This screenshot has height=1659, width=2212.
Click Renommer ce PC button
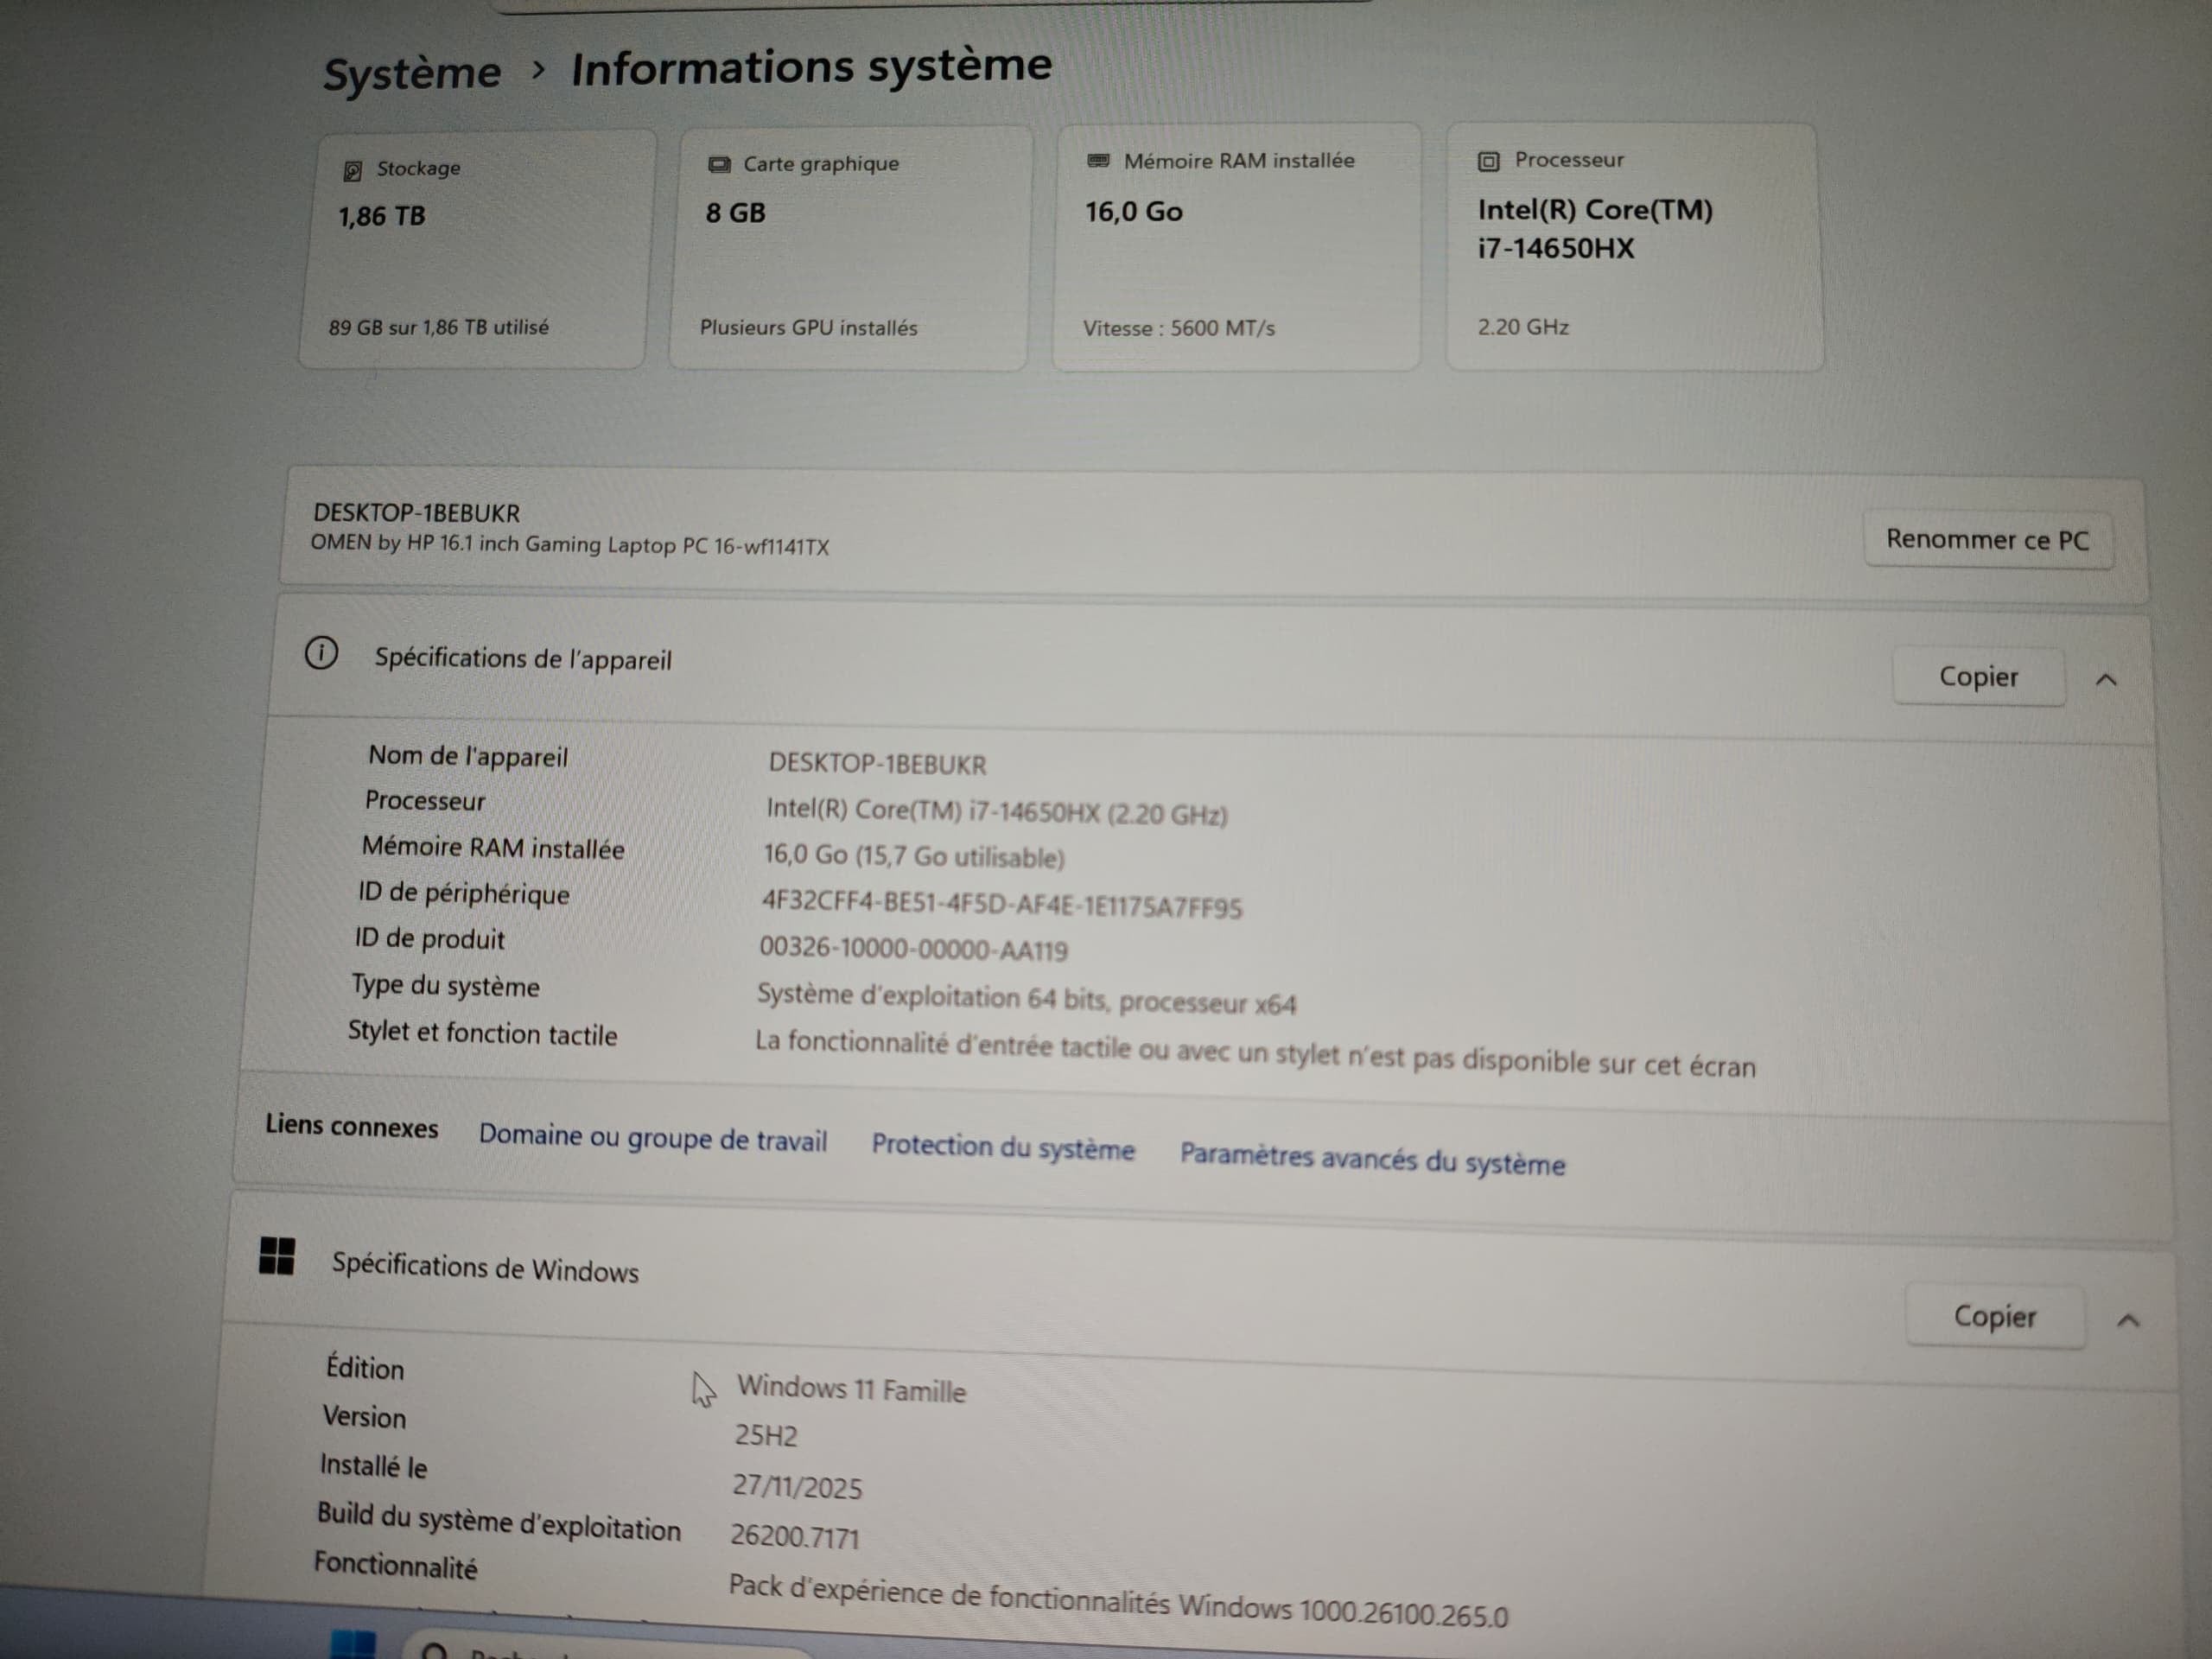(1987, 540)
